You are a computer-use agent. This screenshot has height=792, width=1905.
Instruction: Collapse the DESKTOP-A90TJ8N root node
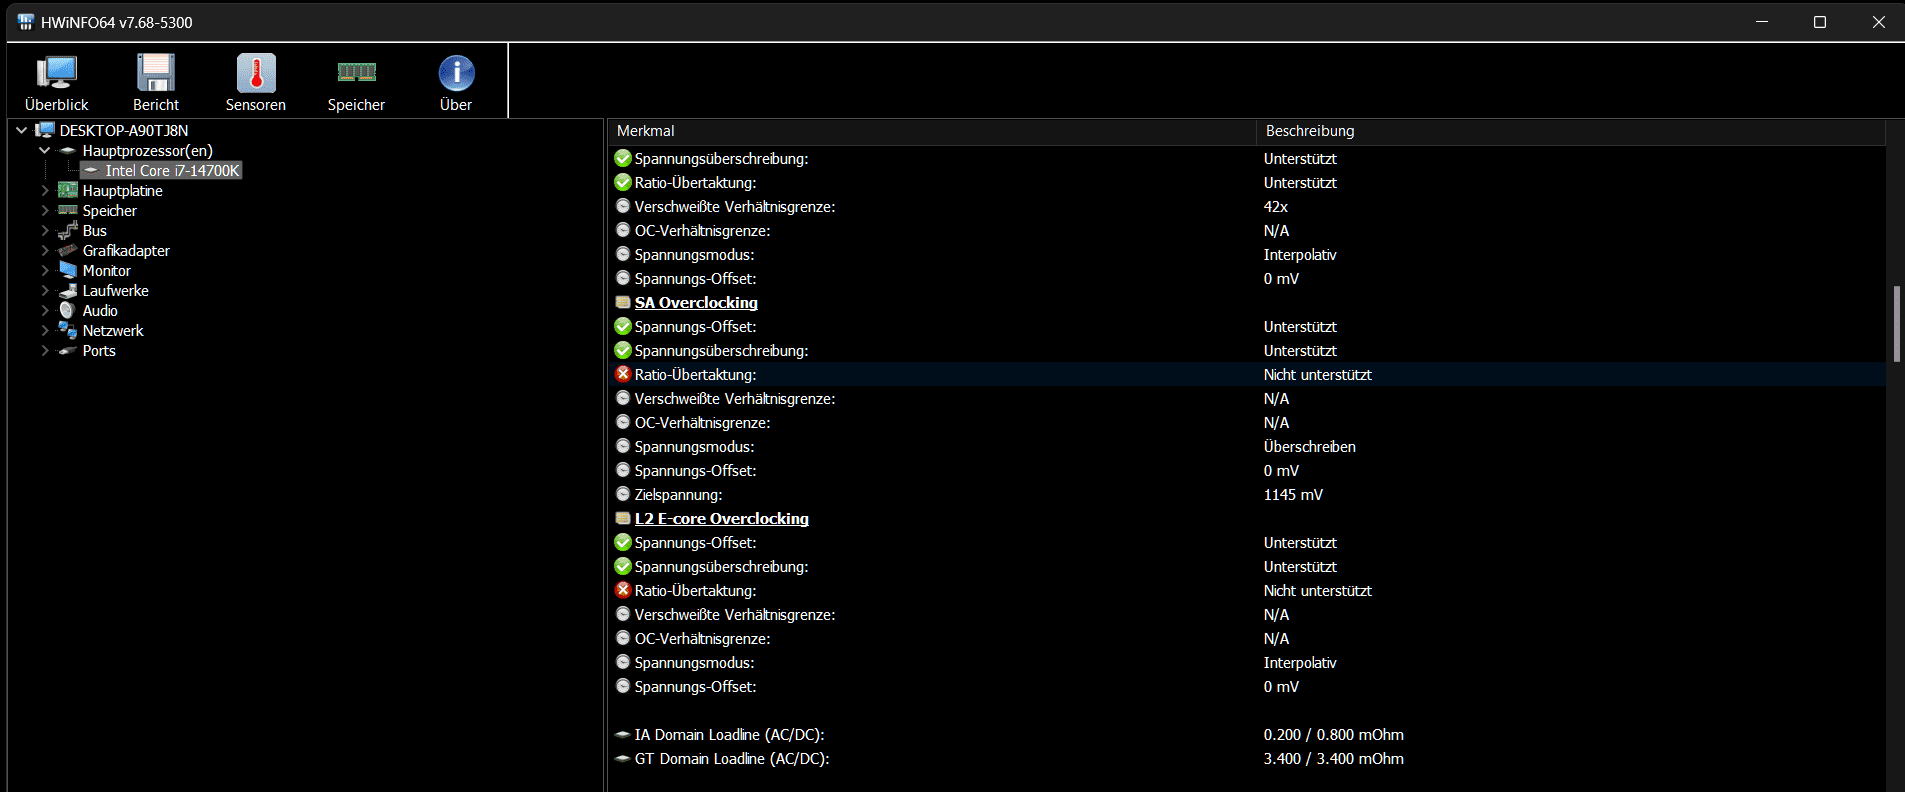point(21,130)
